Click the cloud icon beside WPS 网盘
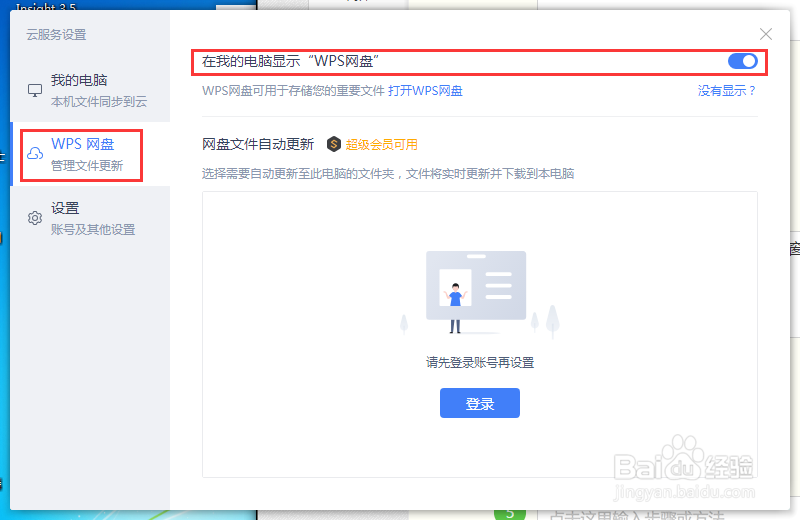Screen dimensions: 800x520 (x=35, y=153)
